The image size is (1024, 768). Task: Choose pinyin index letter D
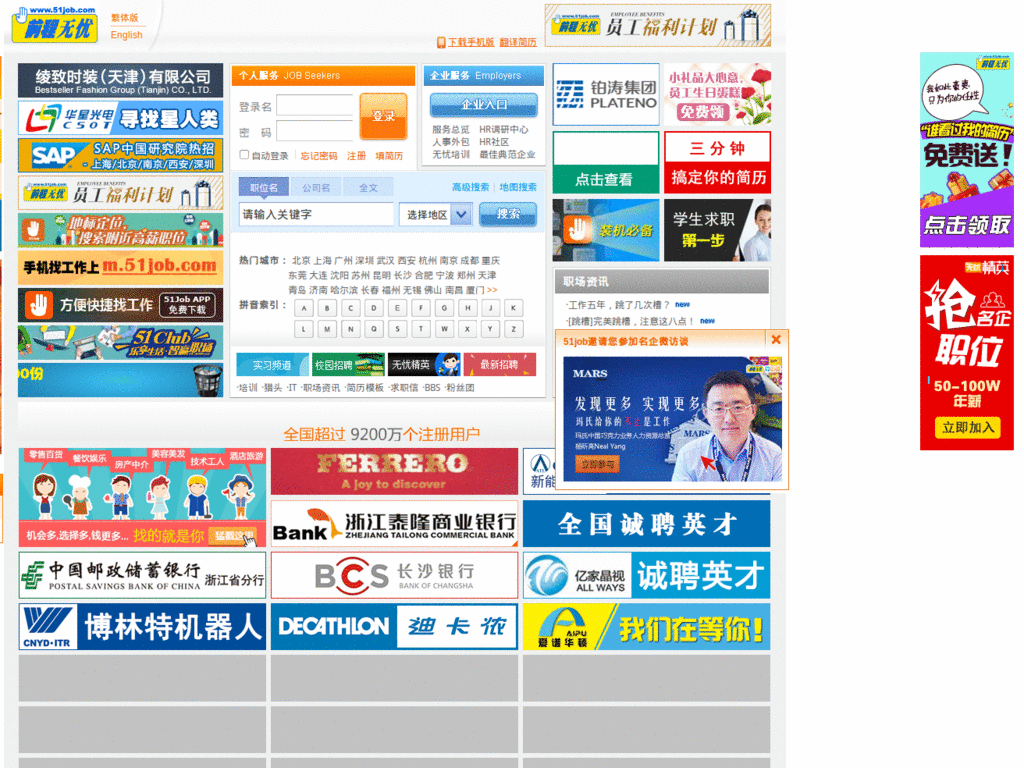tap(374, 308)
